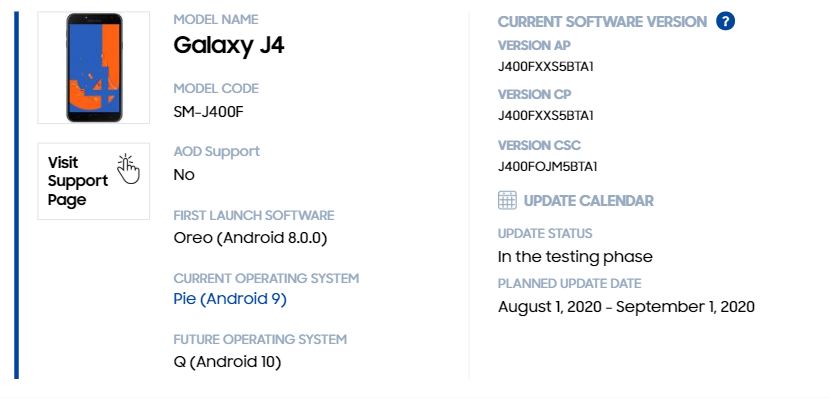
Task: Click the hand pointer tap icon
Action: pyautogui.click(x=128, y=169)
